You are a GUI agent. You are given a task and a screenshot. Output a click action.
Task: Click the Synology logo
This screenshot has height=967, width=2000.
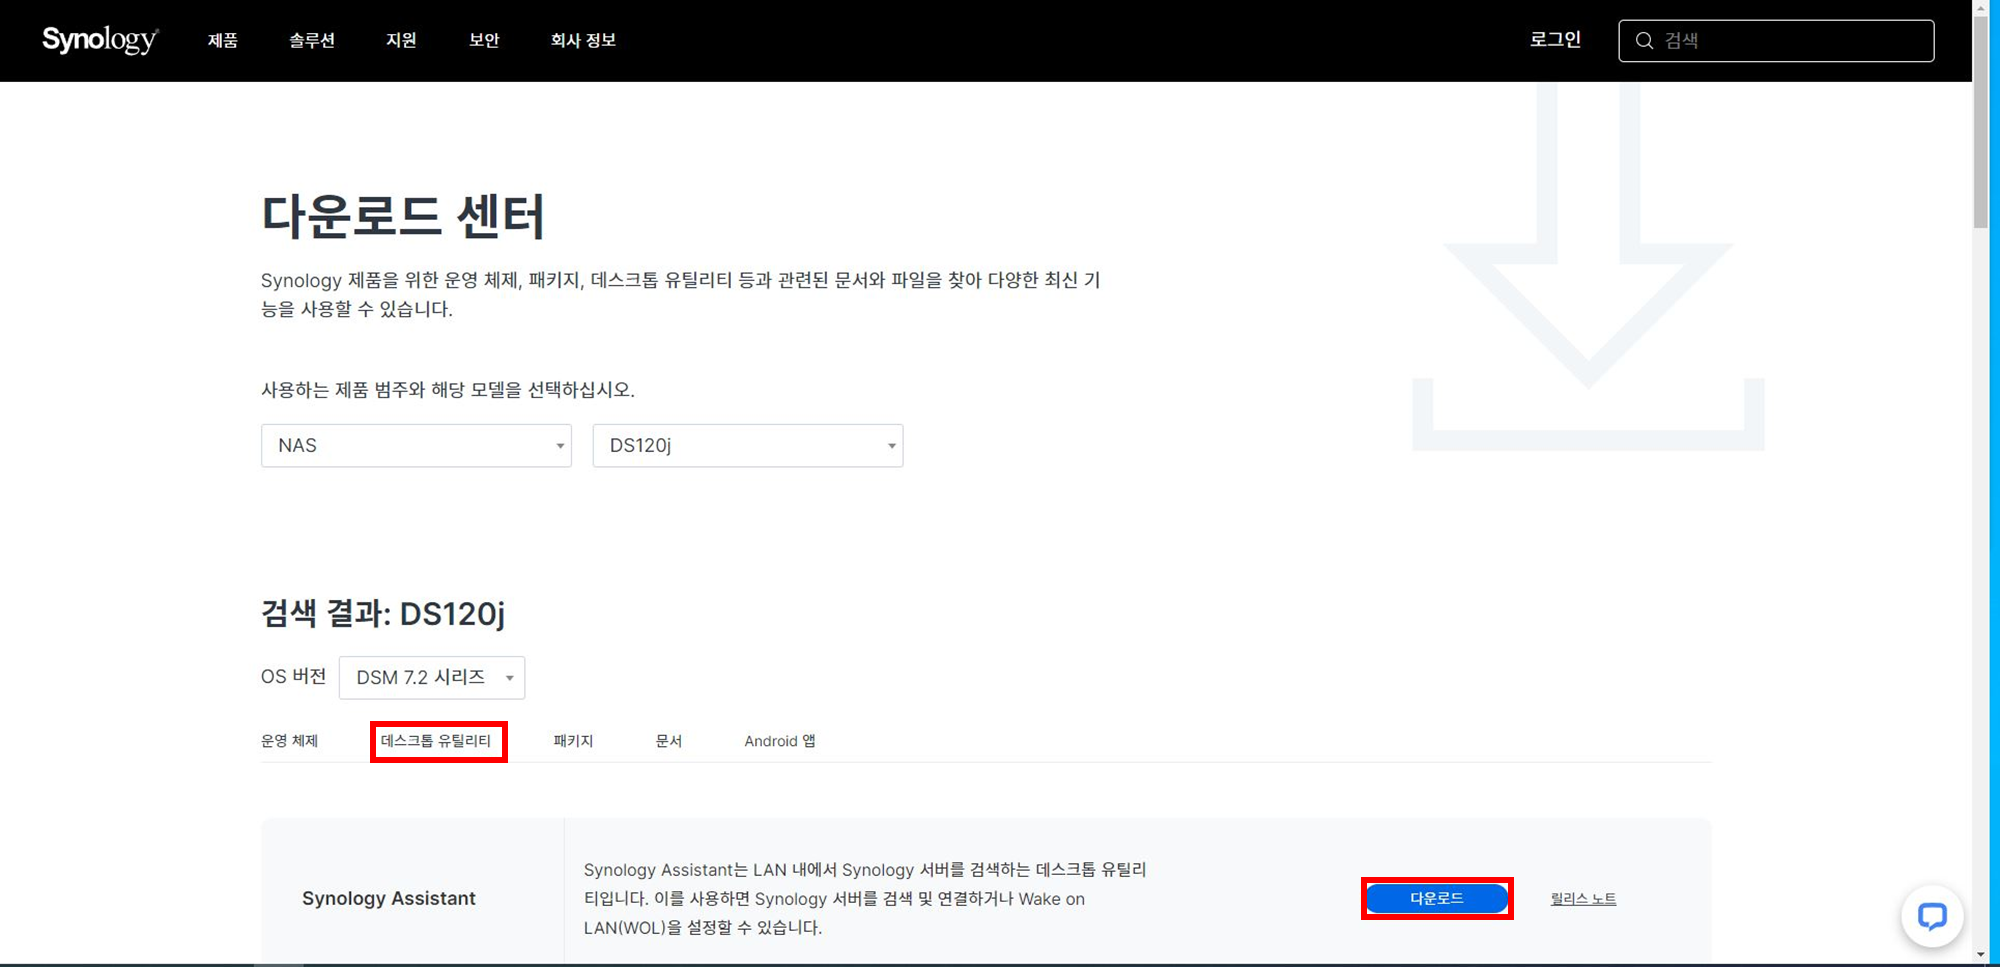(x=100, y=40)
